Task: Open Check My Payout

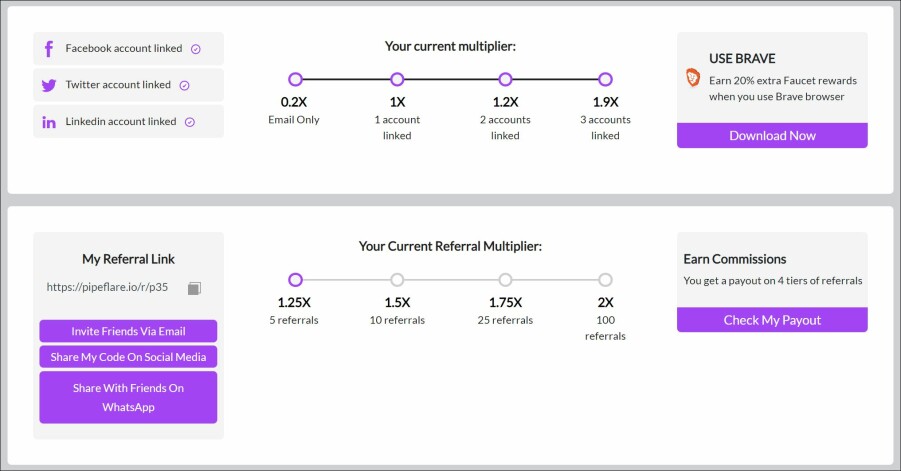Action: point(772,320)
